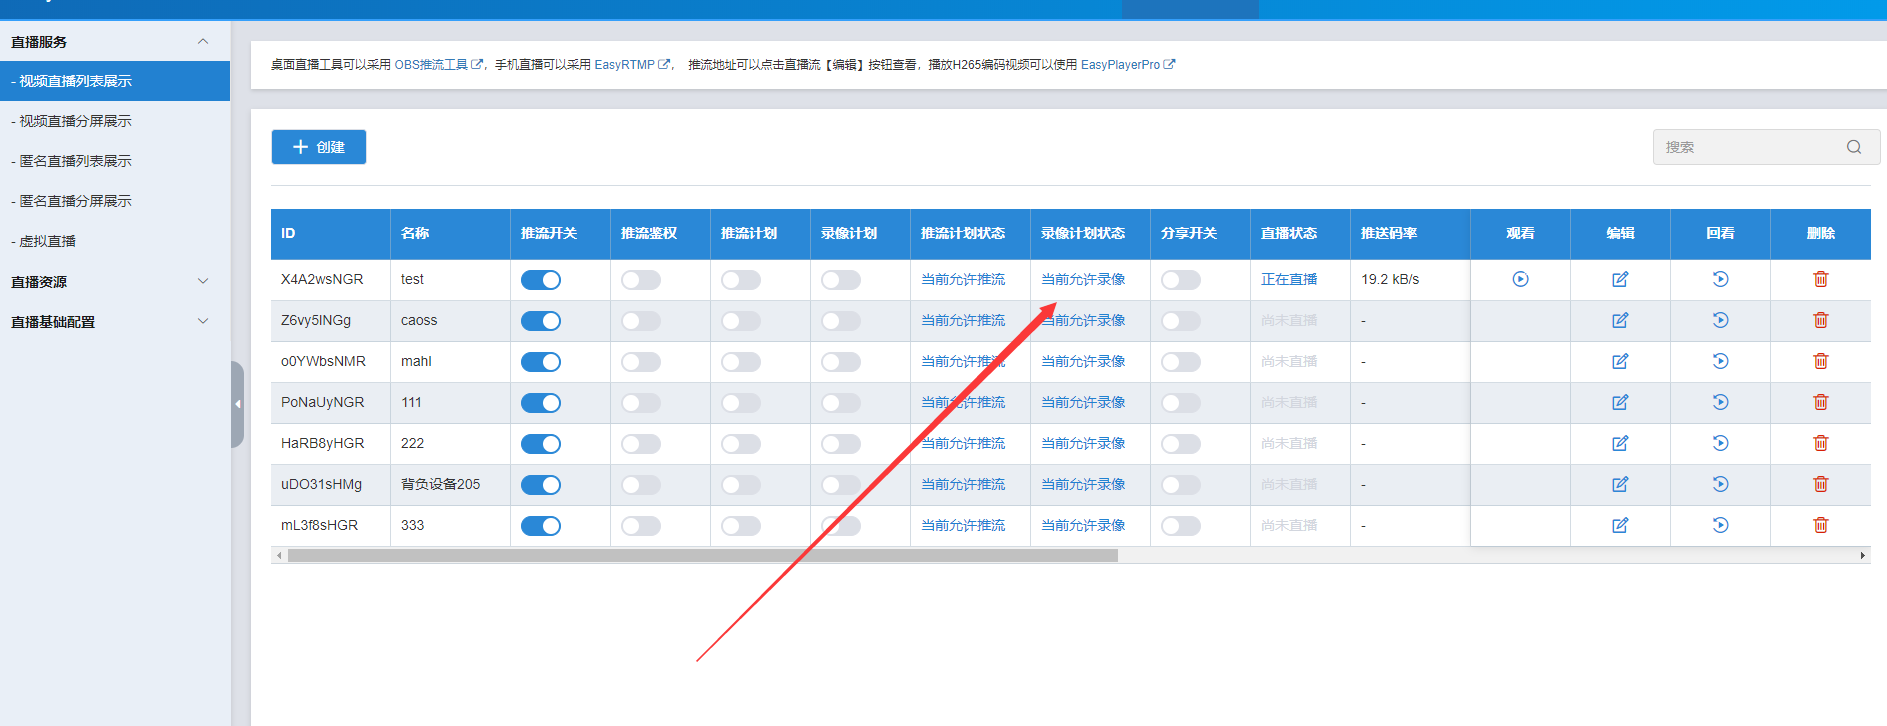Edit the X4A2wsNGR test stream
The height and width of the screenshot is (726, 1887).
(1620, 279)
